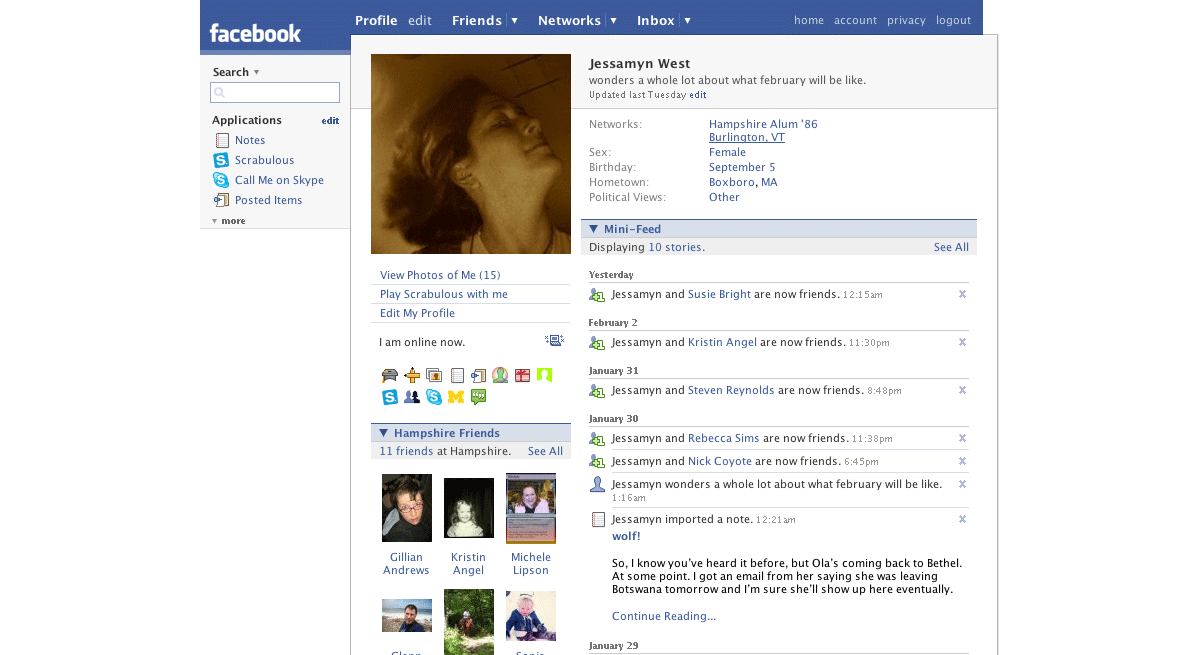Image resolution: width=1199 pixels, height=655 pixels.
Task: Click the red gift box icon
Action: point(522,375)
